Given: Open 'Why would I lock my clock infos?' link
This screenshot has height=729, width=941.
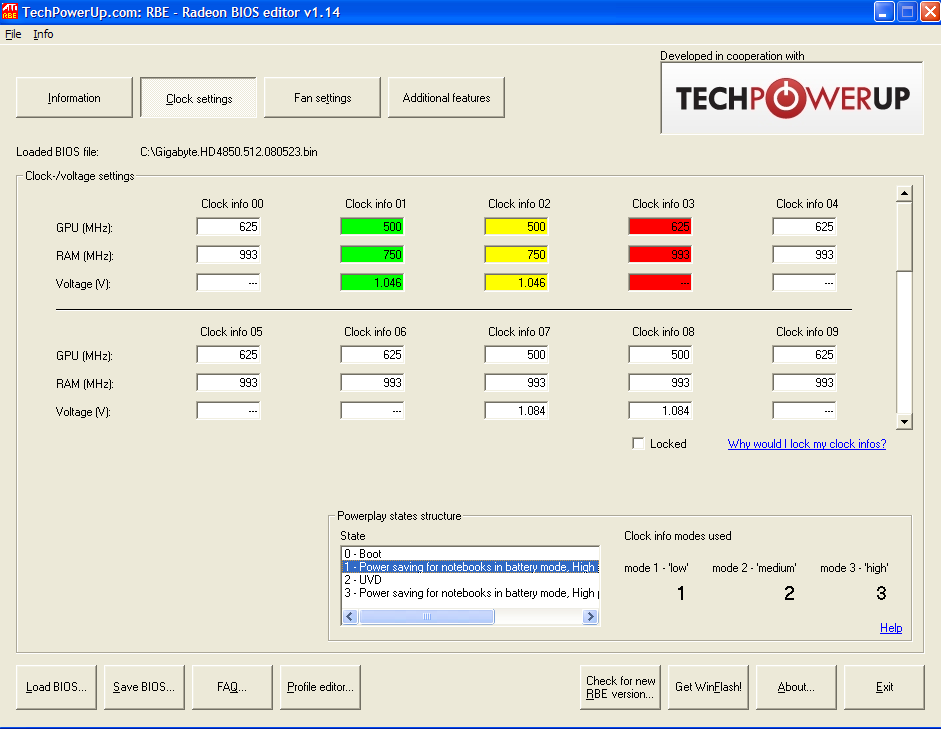Looking at the screenshot, I should [x=806, y=444].
